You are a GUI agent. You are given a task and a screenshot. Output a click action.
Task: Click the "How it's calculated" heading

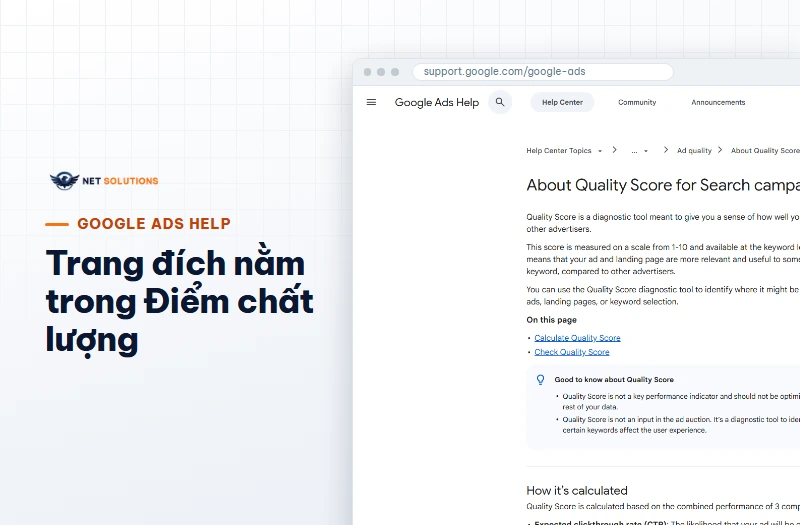point(577,490)
